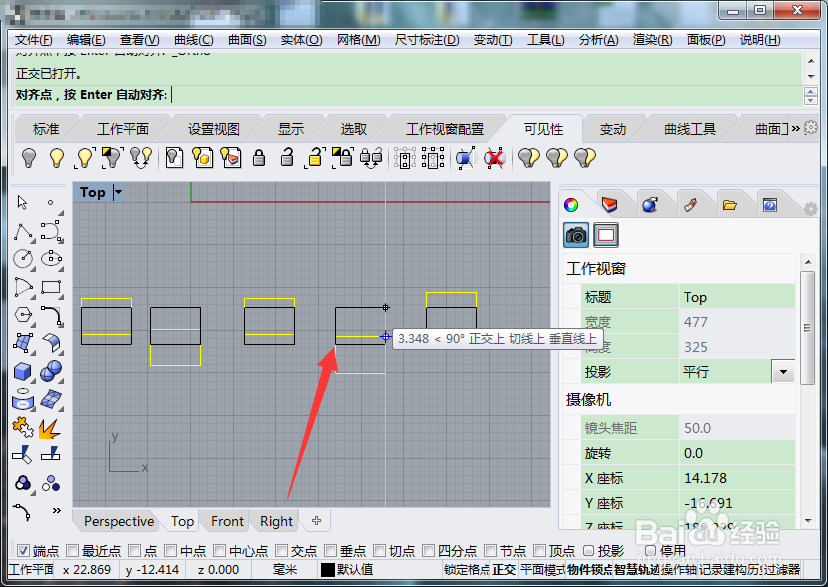Viewport: 828px width, 587px height.
Task: Toggle 锁定格点 in the status bar
Action: [466, 570]
